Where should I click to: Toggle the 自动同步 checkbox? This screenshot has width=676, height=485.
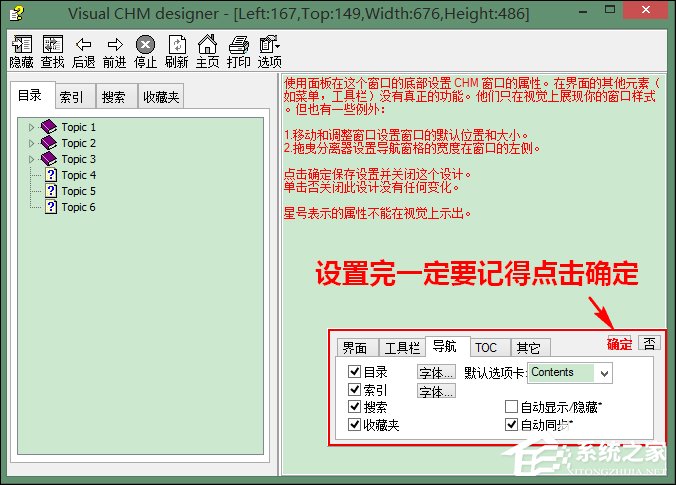pos(511,425)
